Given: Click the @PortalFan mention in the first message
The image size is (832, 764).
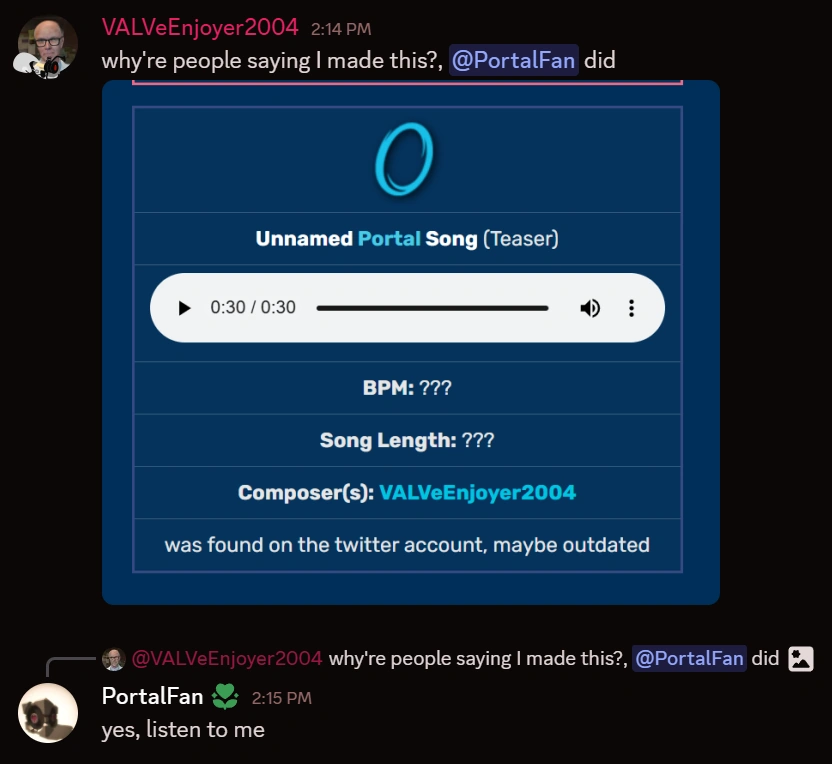Looking at the screenshot, I should (x=514, y=60).
